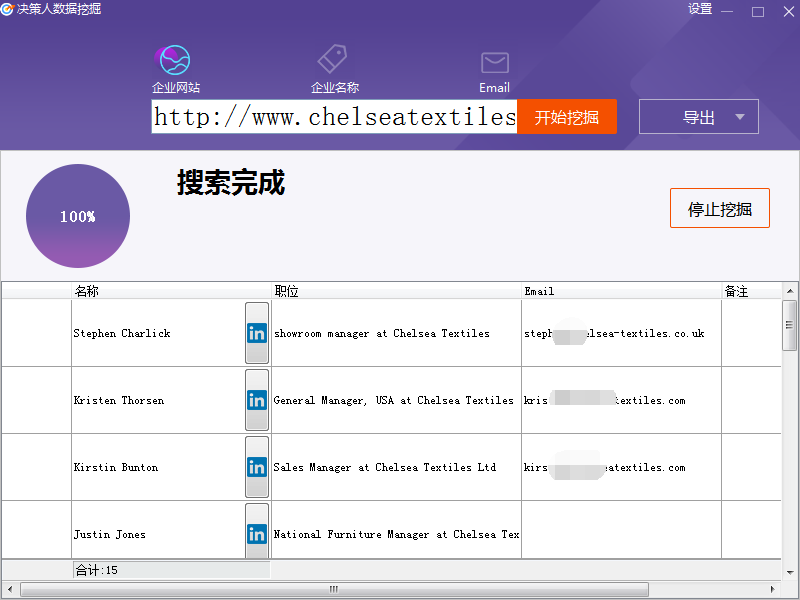Viewport: 800px width, 600px height.
Task: Maximize the 决策人数据挖掘 window
Action: [x=758, y=11]
